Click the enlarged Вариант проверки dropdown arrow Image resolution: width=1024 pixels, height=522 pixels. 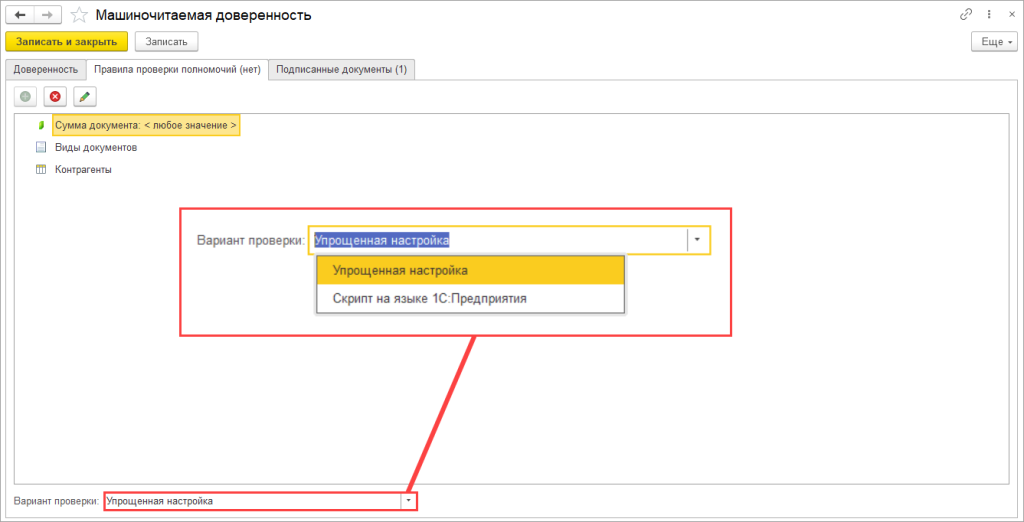pos(698,240)
